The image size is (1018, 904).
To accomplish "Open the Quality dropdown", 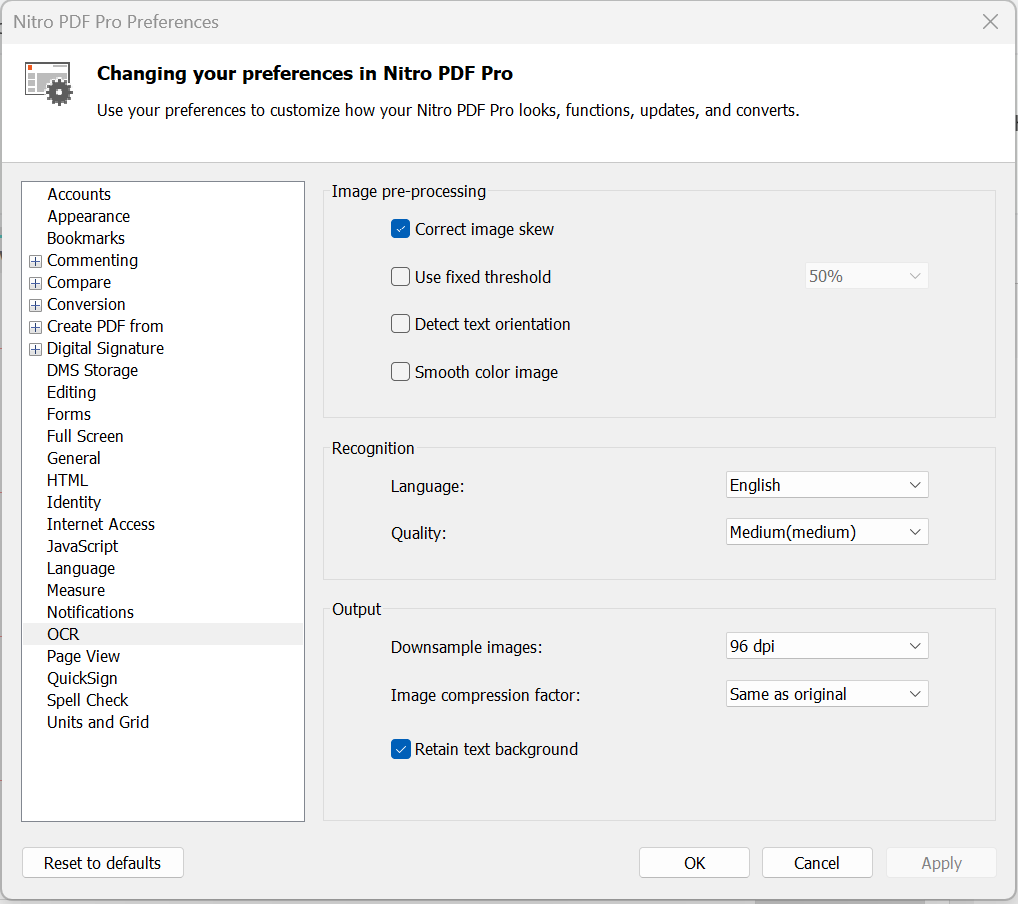I will (x=827, y=533).
